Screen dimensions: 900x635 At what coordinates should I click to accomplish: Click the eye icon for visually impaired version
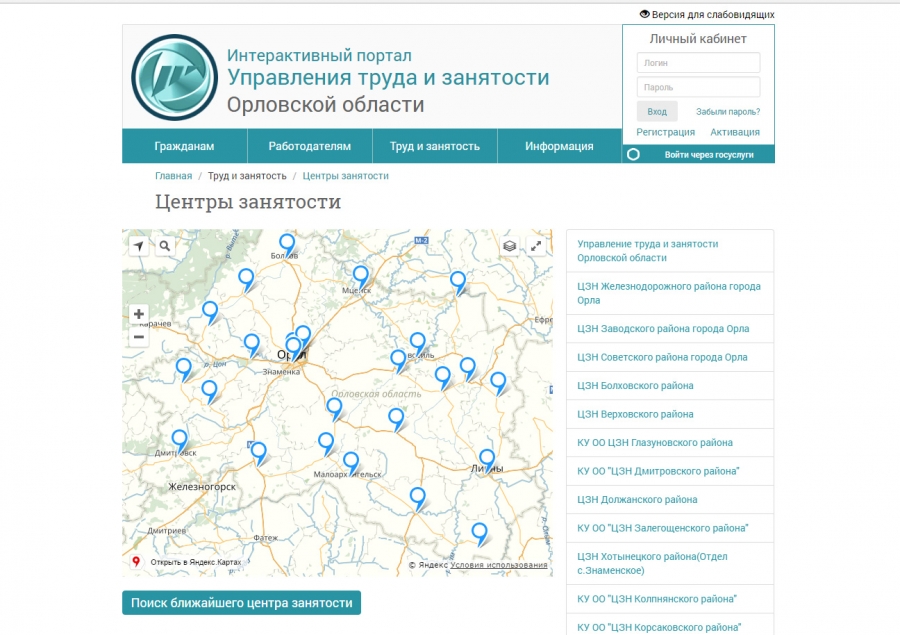(x=645, y=14)
